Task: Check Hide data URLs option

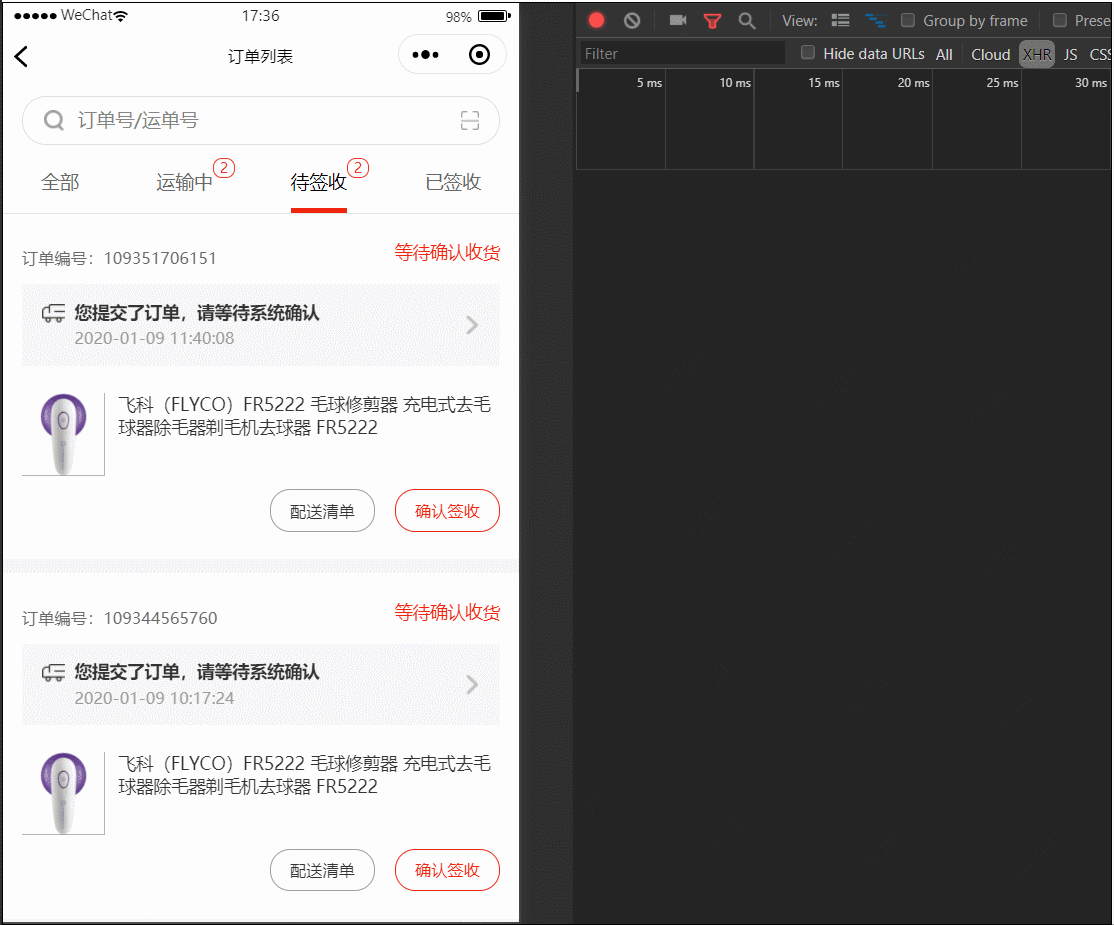Action: click(807, 53)
